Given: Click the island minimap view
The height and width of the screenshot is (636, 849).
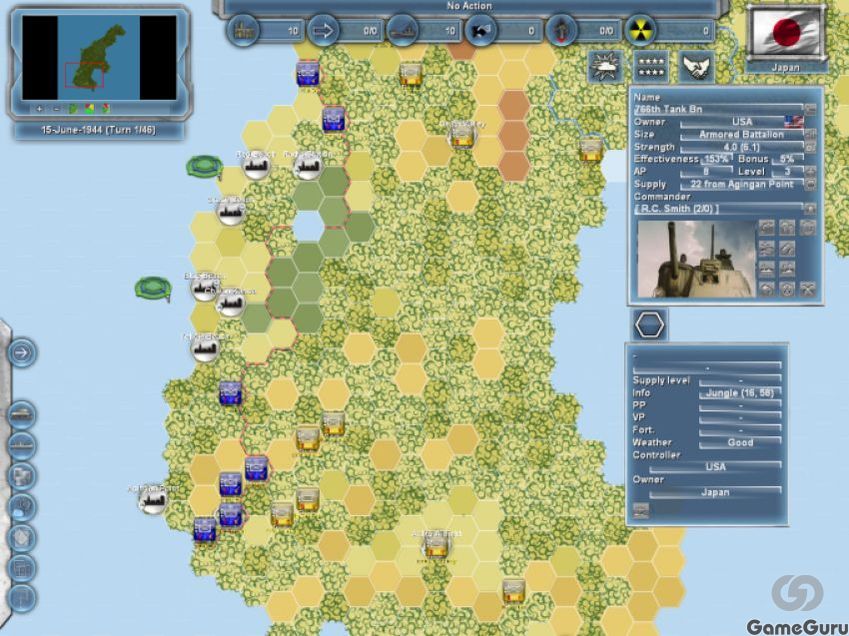Looking at the screenshot, I should pyautogui.click(x=99, y=57).
